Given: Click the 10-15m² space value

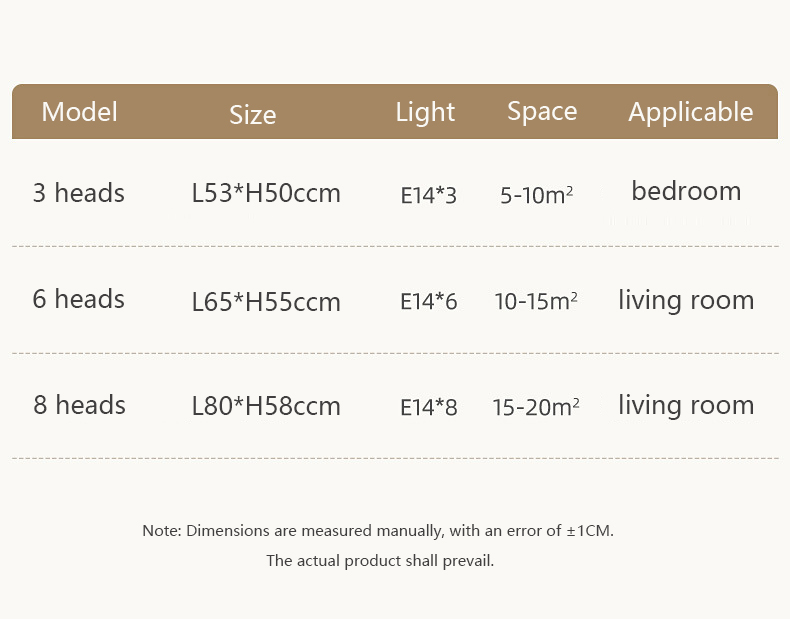Looking at the screenshot, I should [536, 301].
